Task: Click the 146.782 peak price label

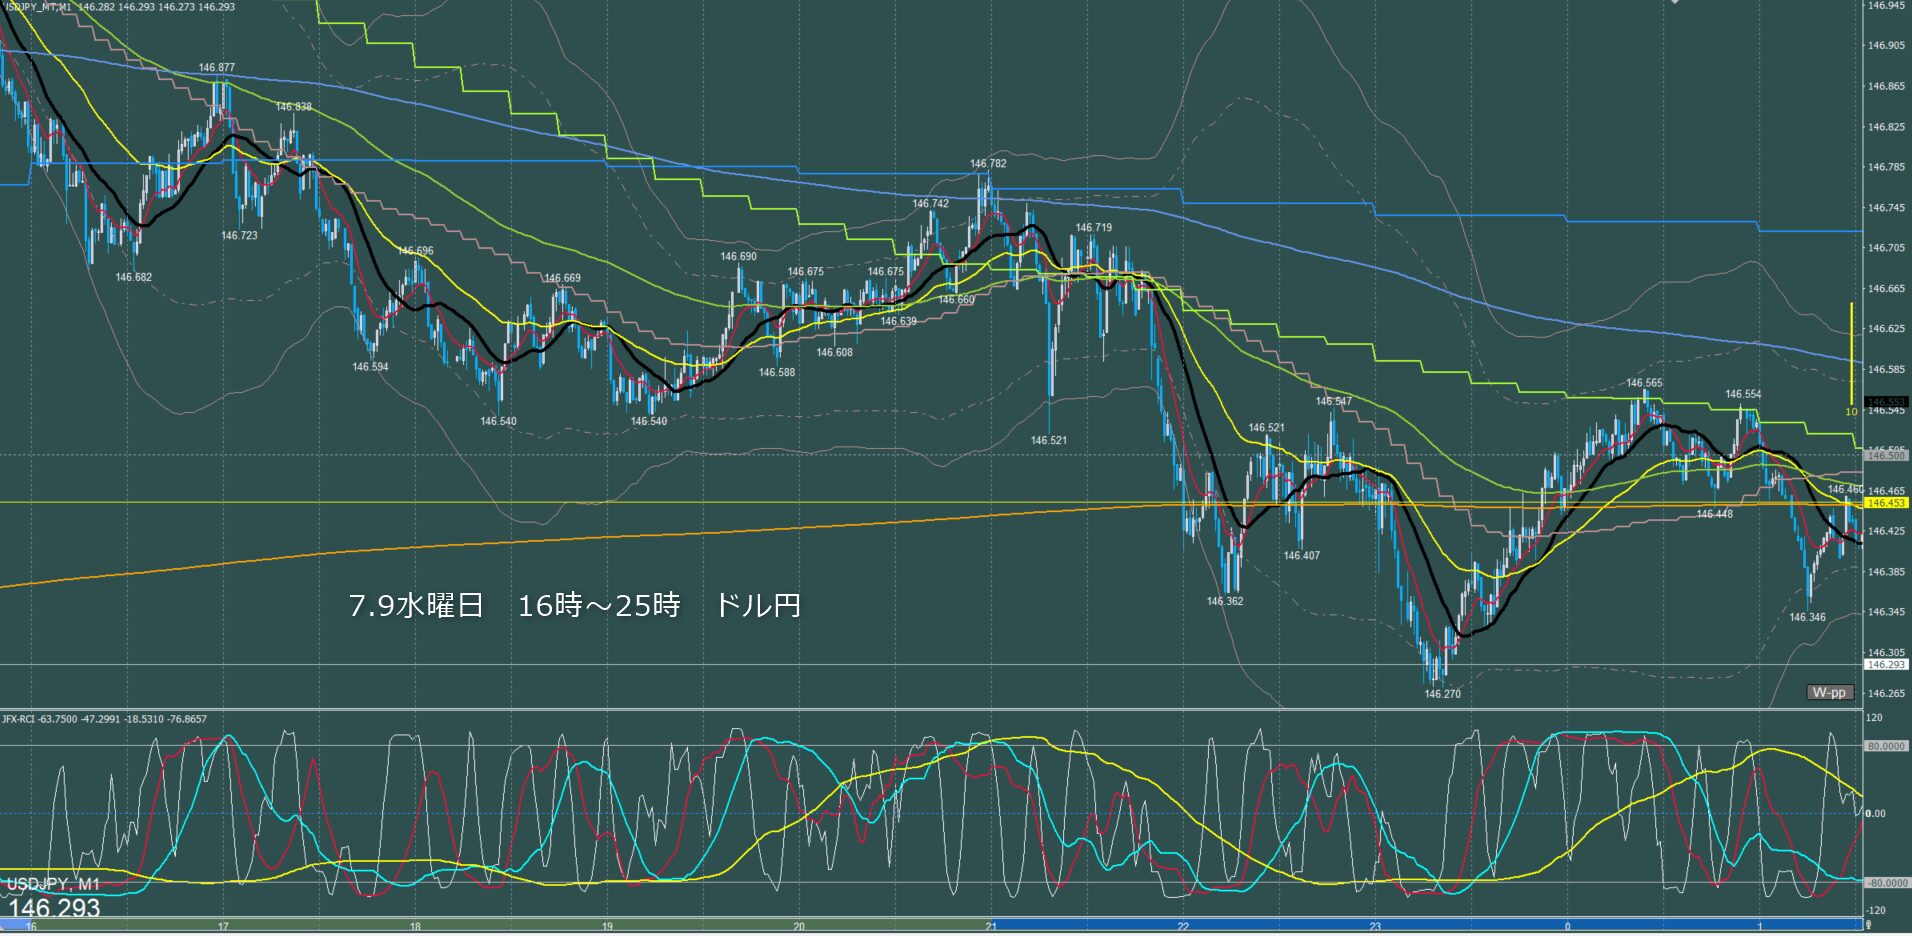Action: click(988, 163)
